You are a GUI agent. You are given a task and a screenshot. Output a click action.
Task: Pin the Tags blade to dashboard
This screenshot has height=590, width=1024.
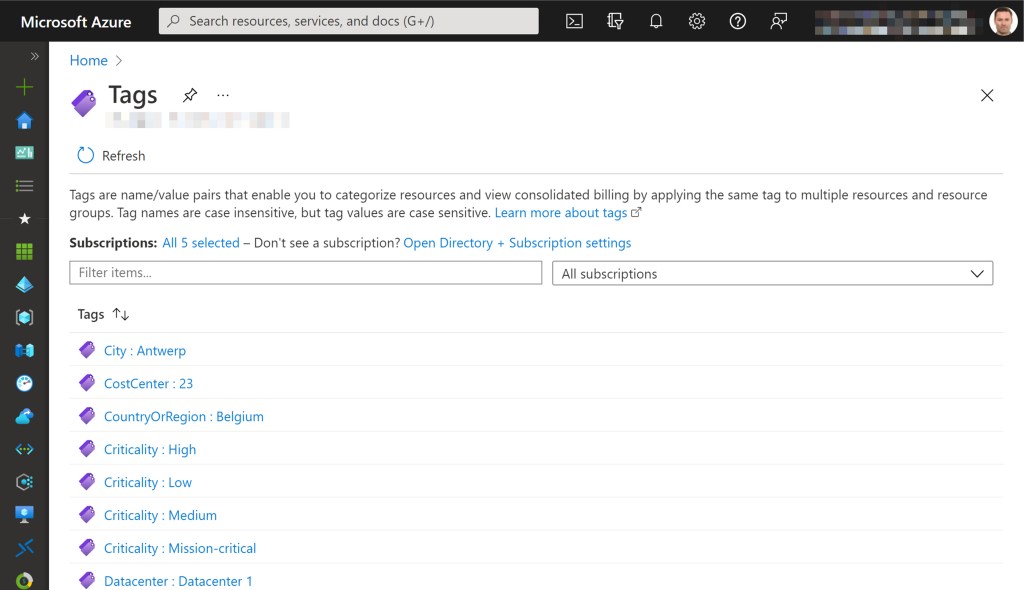(190, 95)
